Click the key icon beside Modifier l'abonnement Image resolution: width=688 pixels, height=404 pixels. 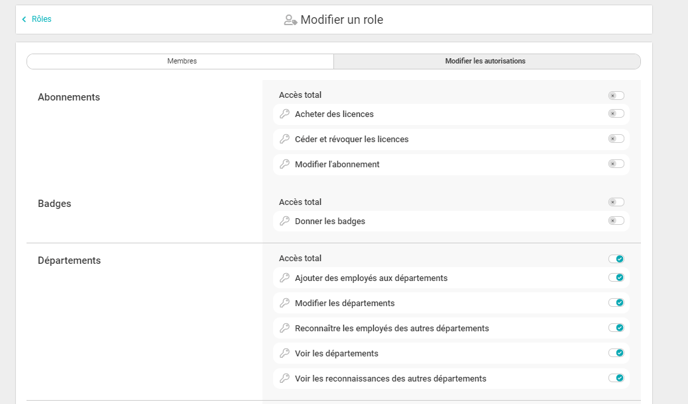285,164
